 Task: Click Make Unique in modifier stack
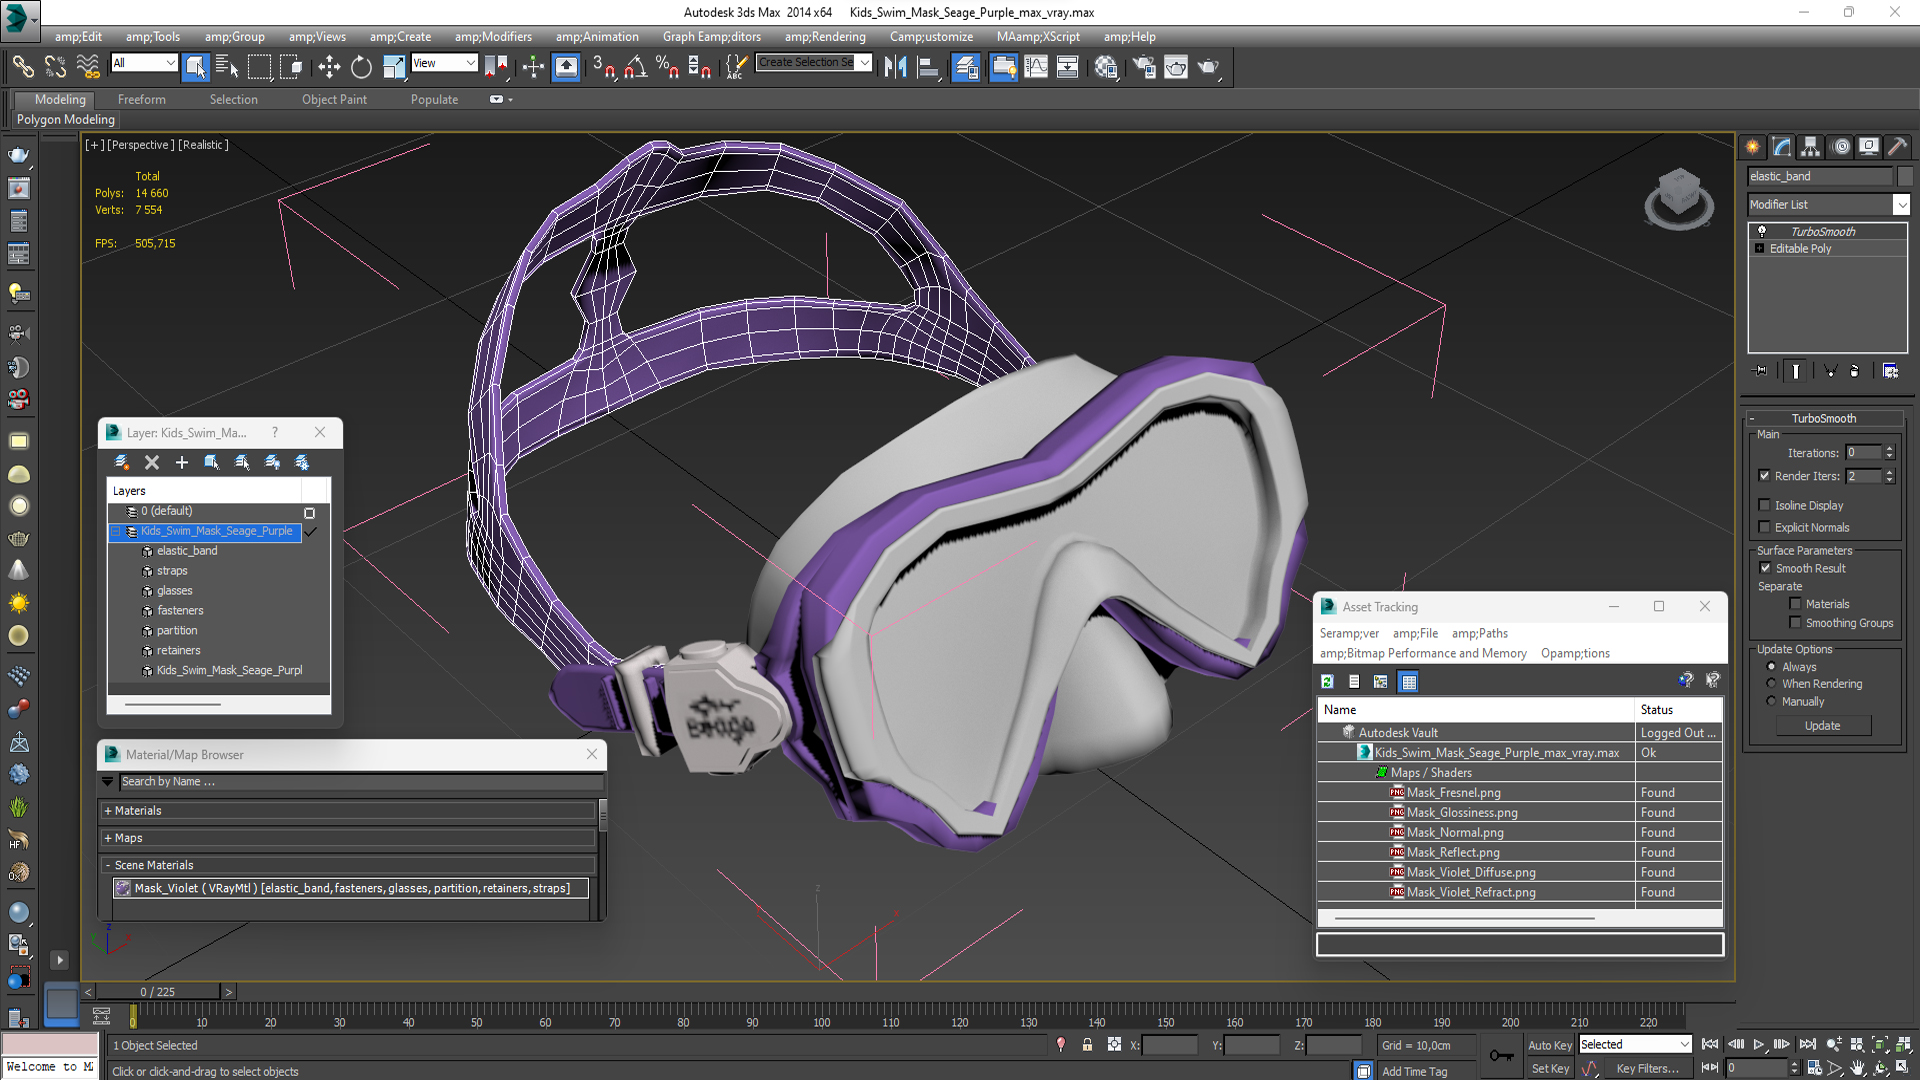1831,371
